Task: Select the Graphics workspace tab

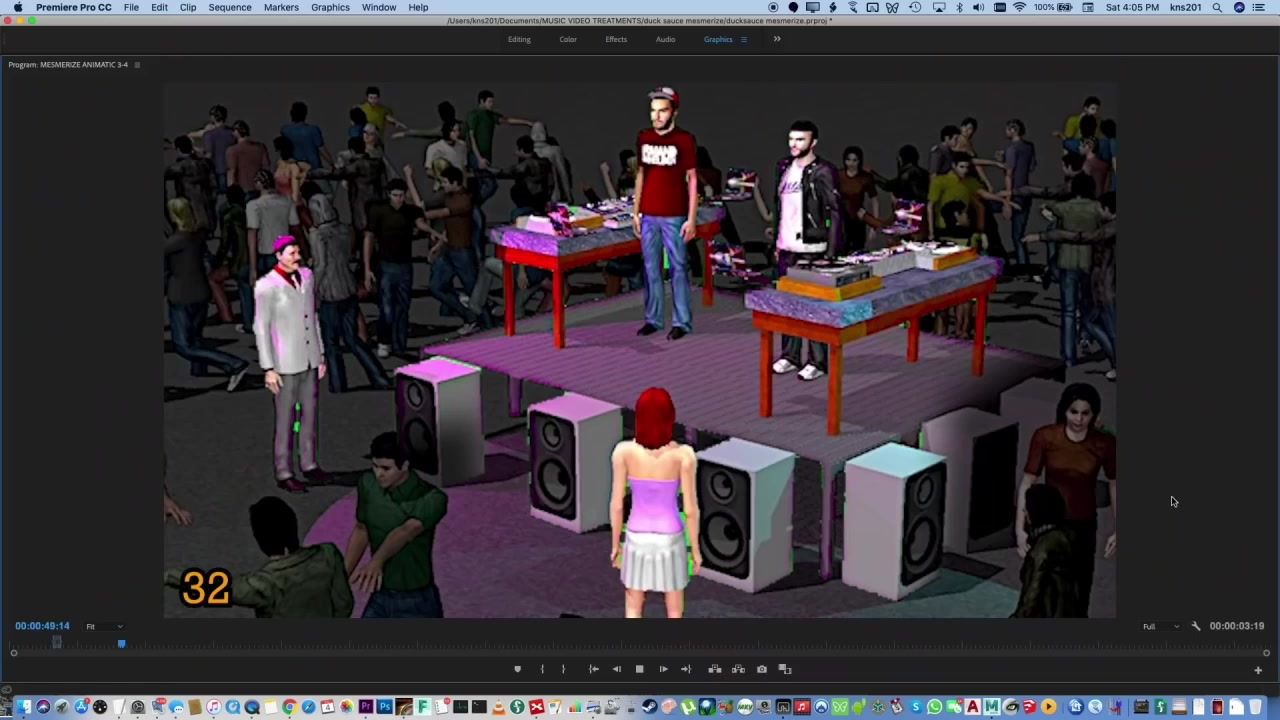Action: click(x=718, y=39)
